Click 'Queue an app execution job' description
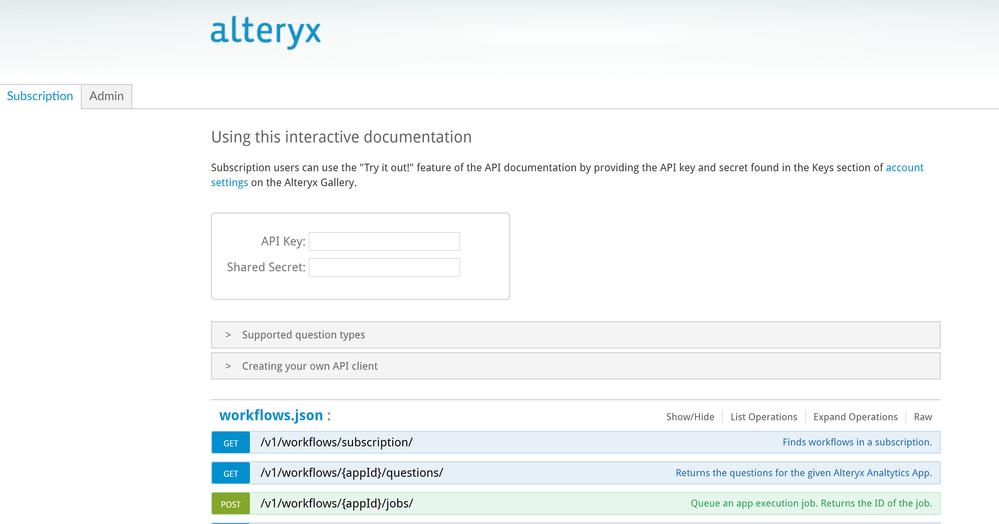The image size is (999, 524). 811,504
